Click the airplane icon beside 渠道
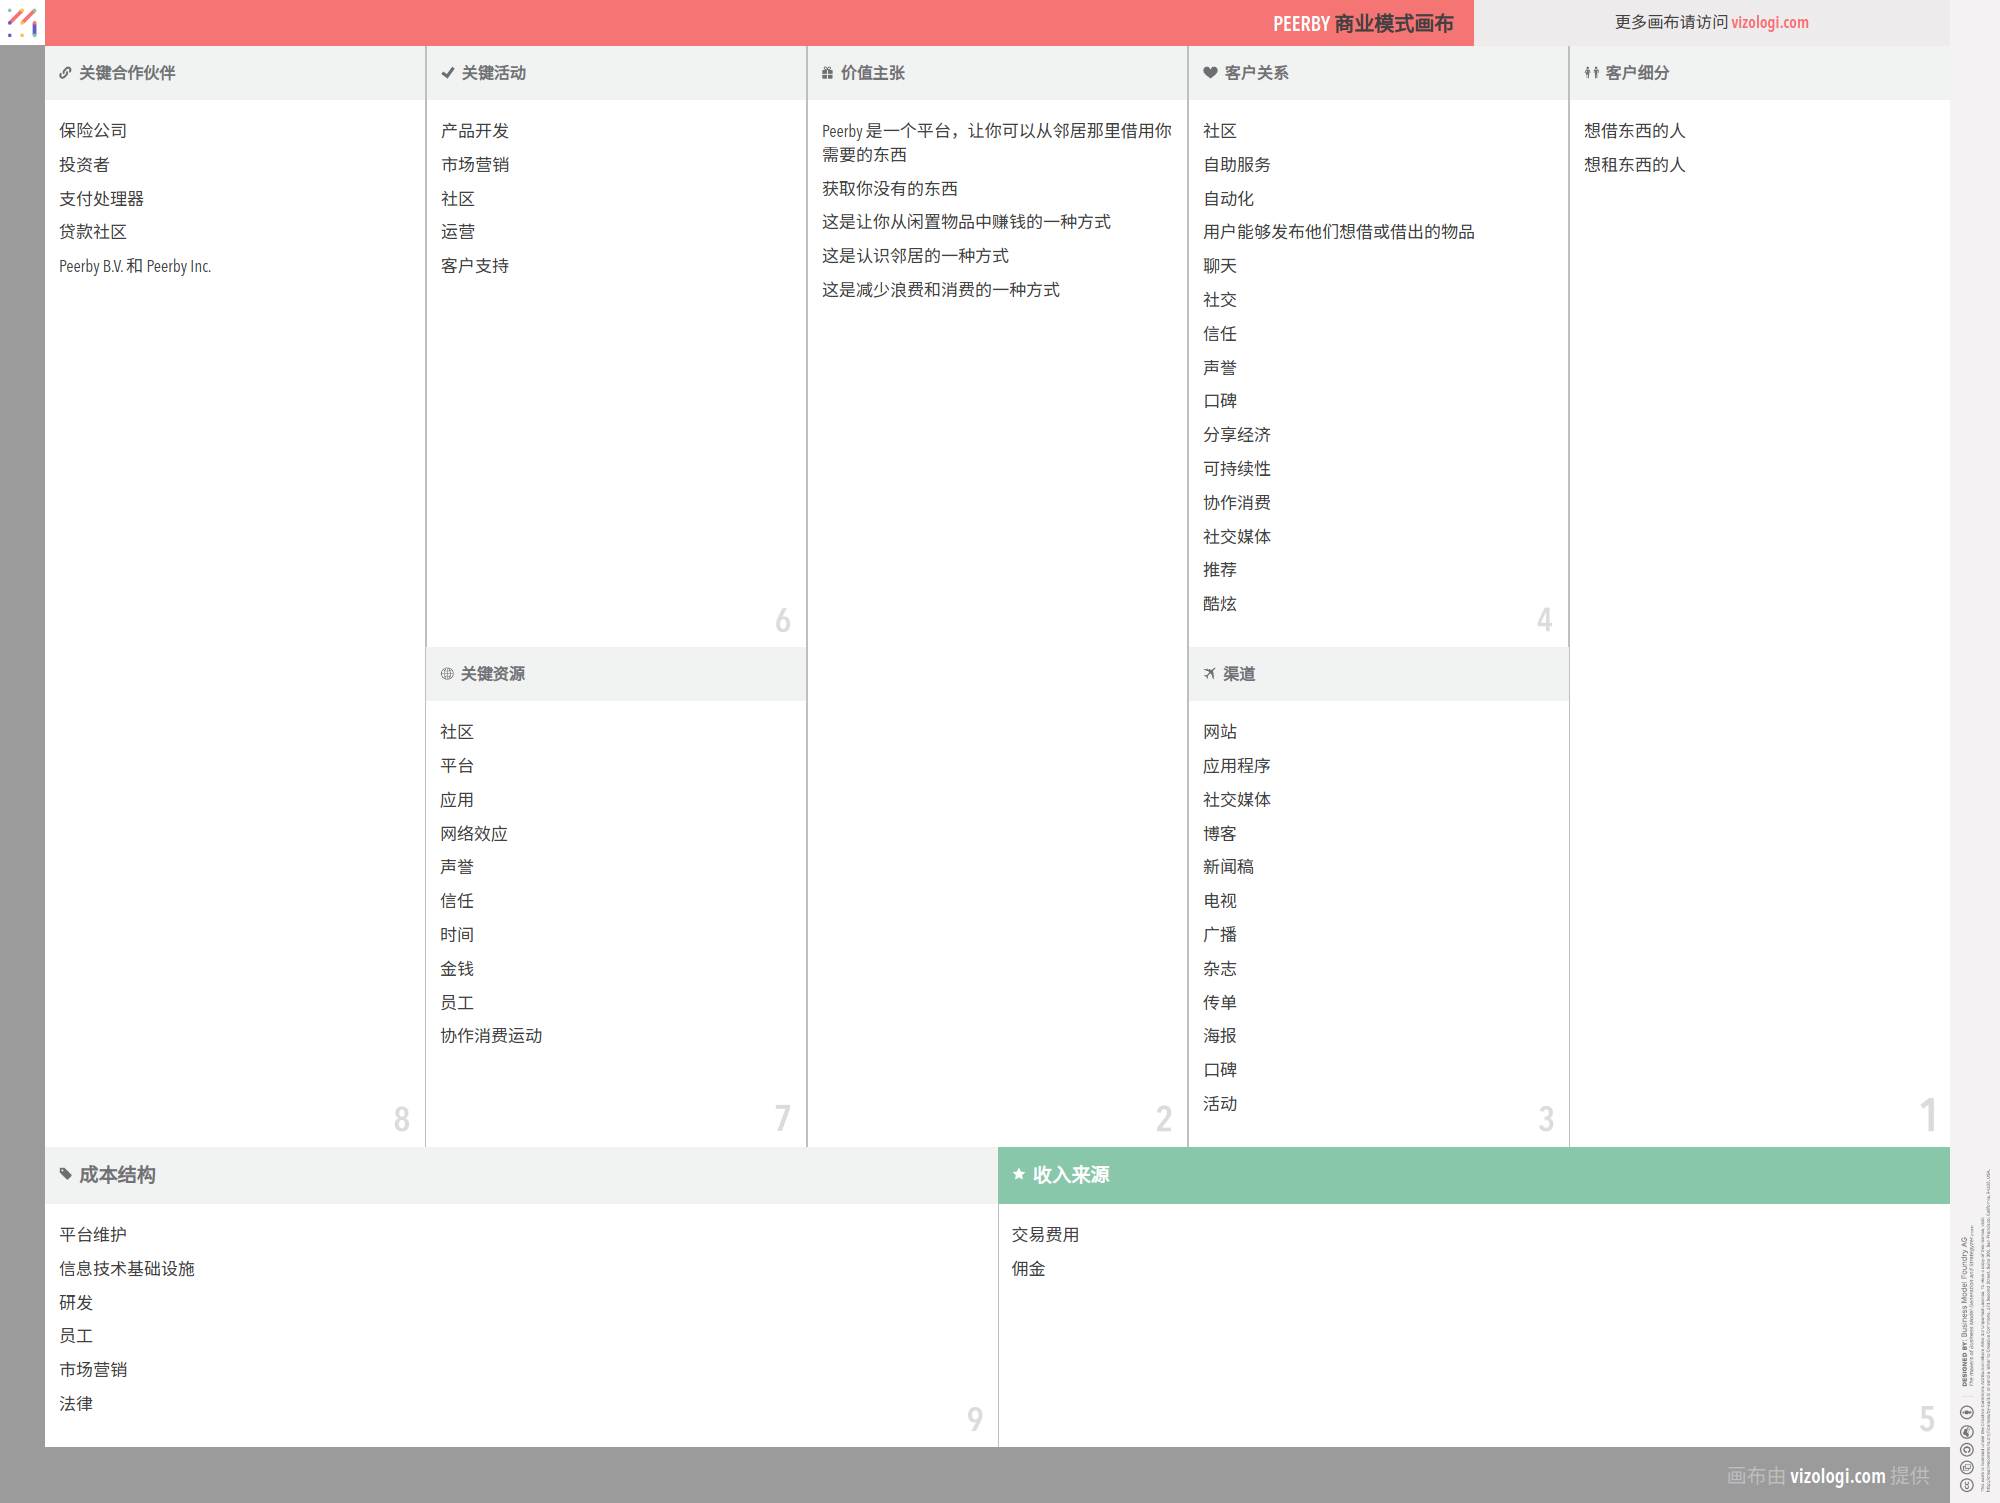The height and width of the screenshot is (1503, 2000). pos(1209,674)
